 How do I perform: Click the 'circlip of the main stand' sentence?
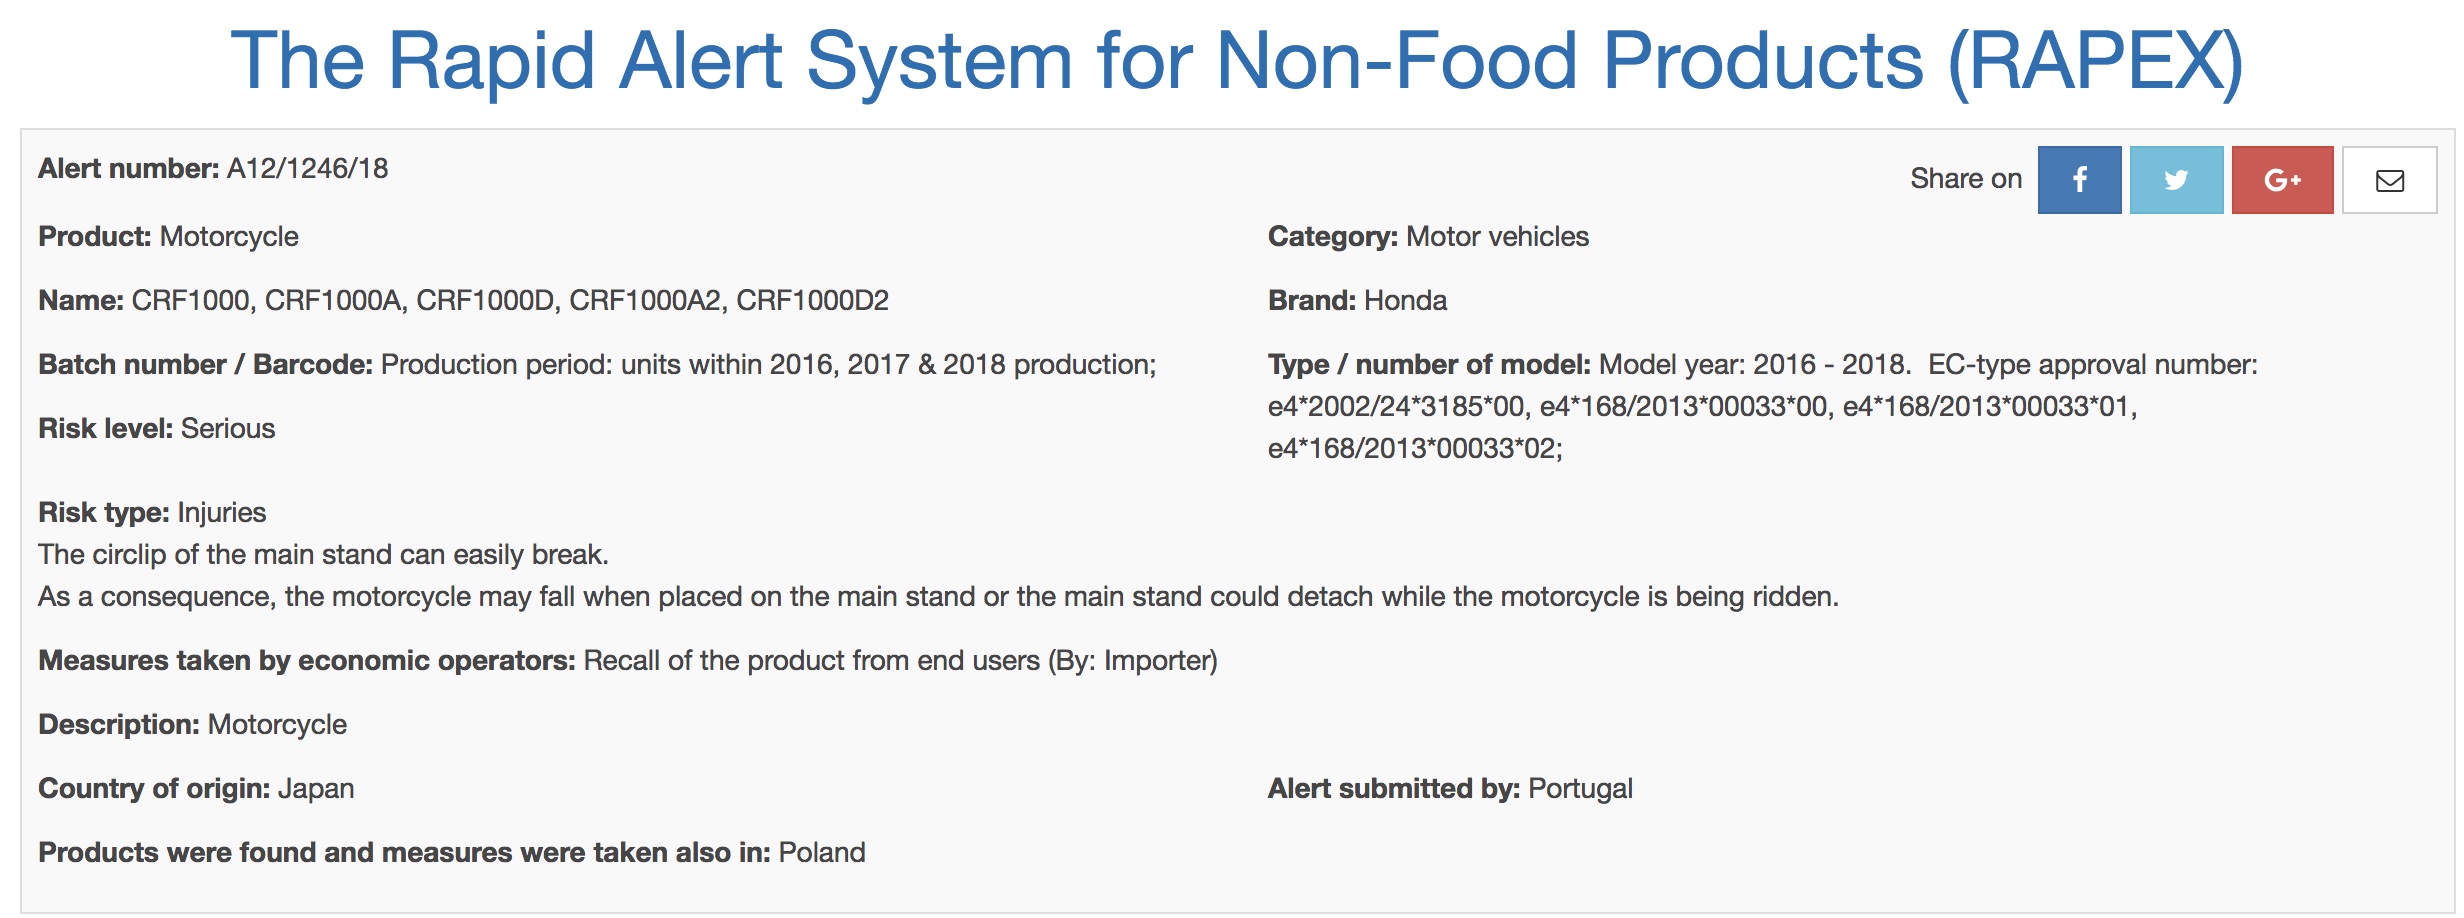[323, 554]
